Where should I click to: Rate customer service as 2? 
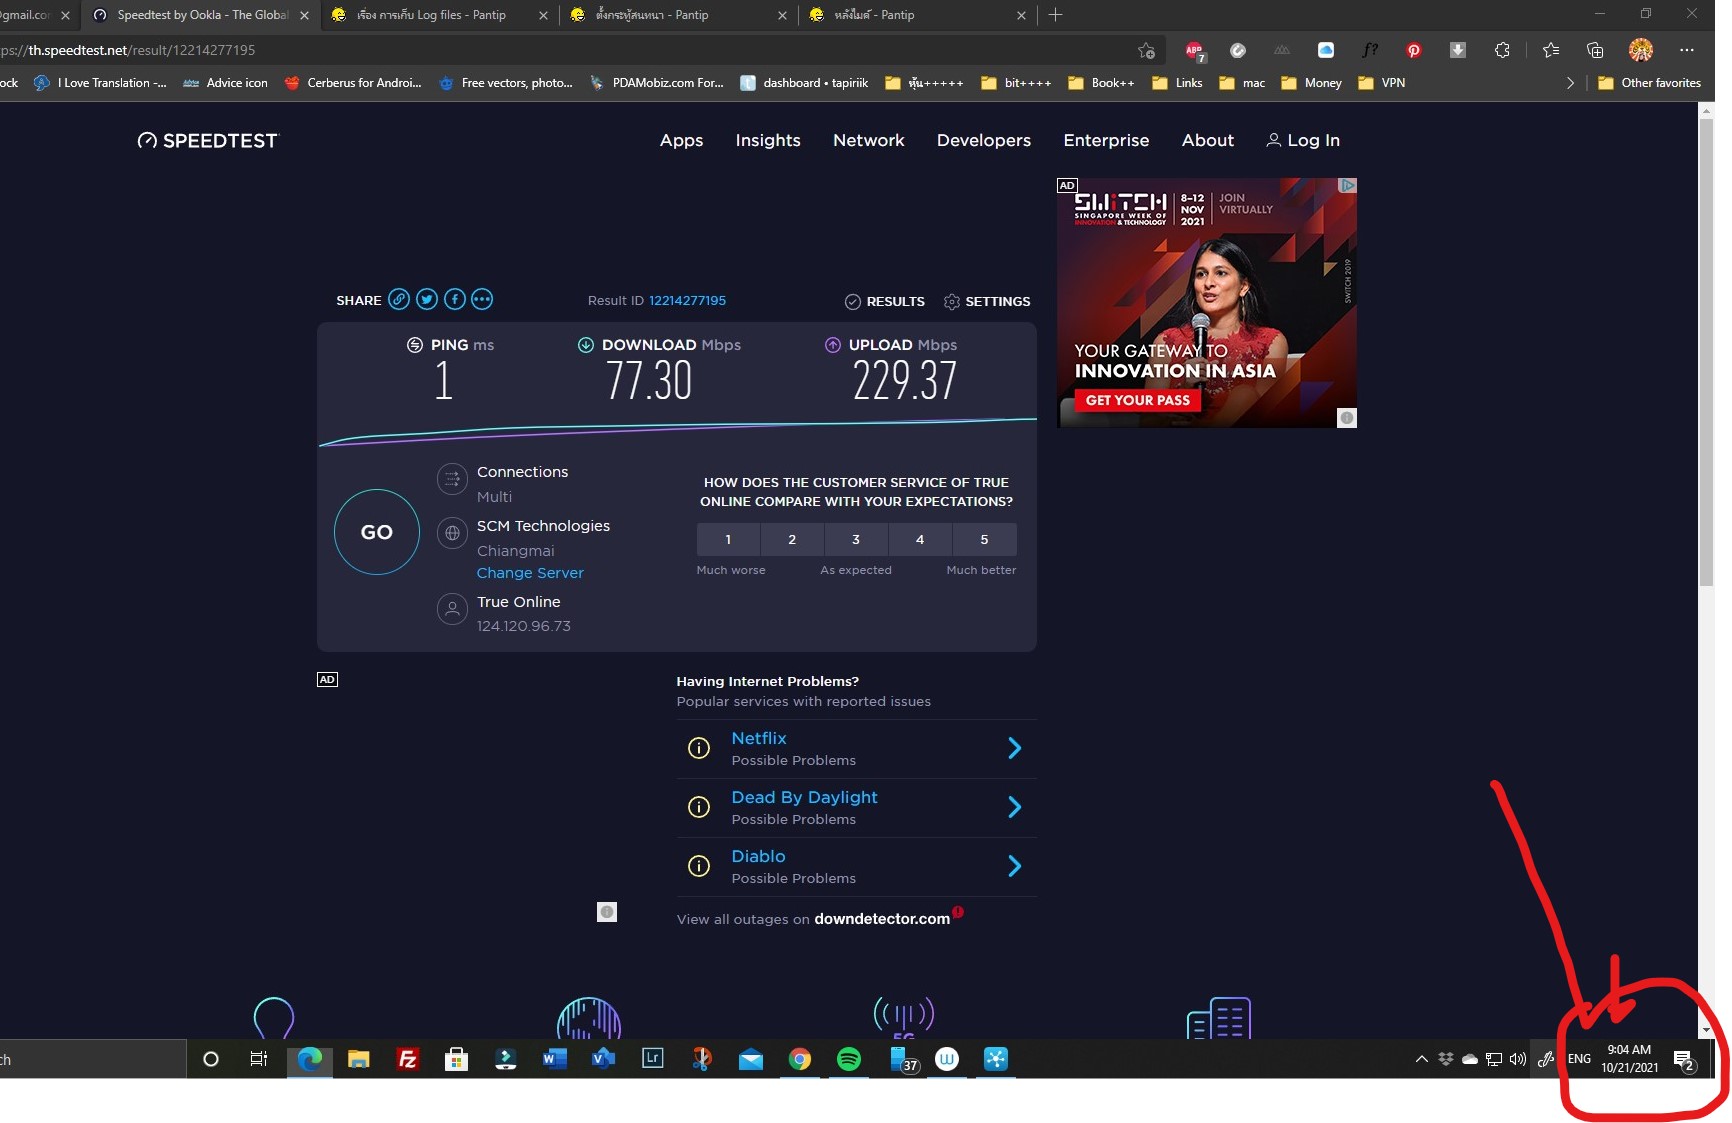tap(792, 539)
